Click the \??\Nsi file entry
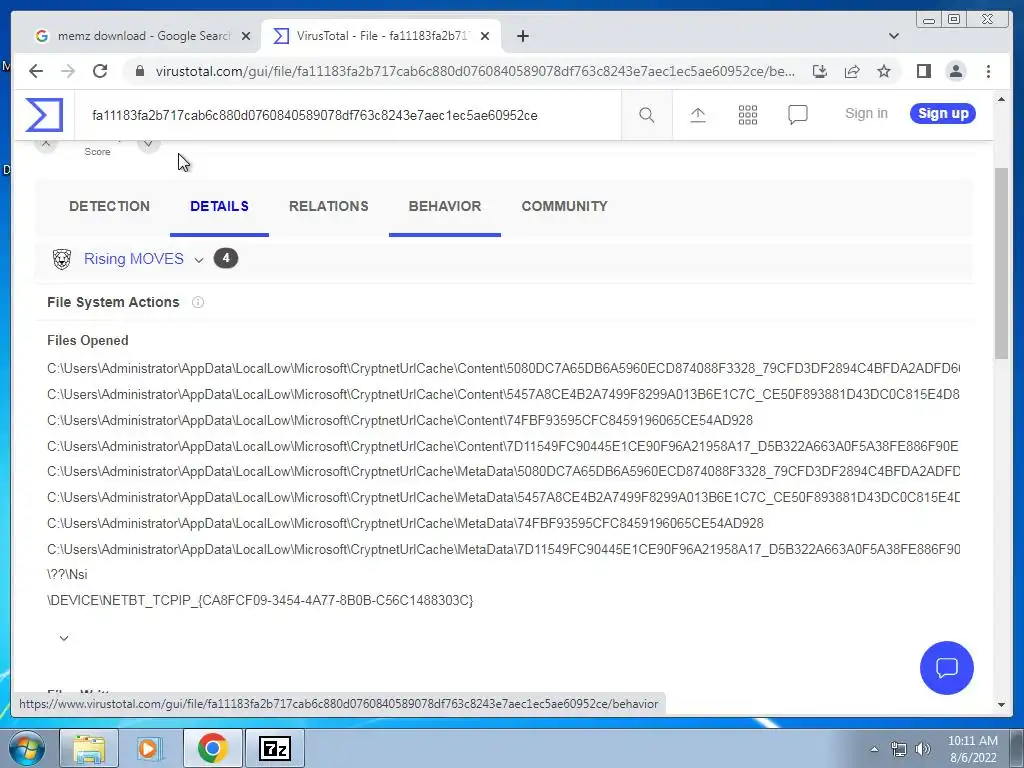 (67, 575)
